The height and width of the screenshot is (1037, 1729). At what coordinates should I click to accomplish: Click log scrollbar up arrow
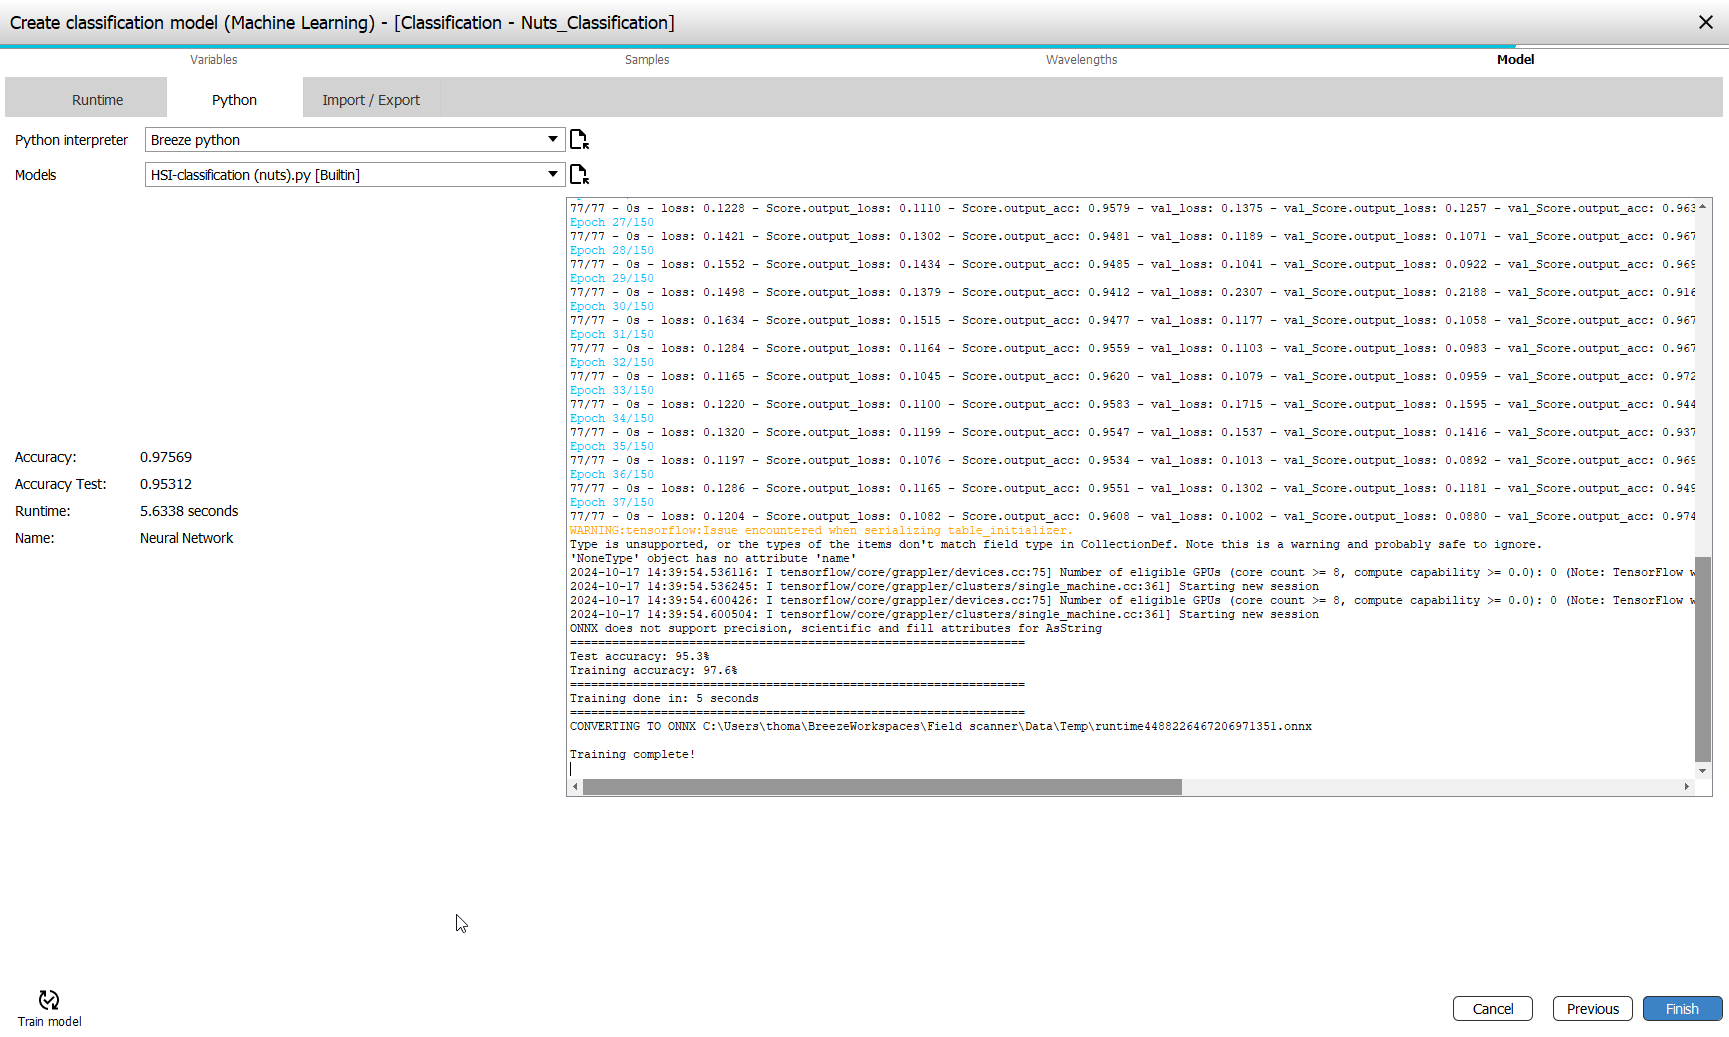(1703, 205)
